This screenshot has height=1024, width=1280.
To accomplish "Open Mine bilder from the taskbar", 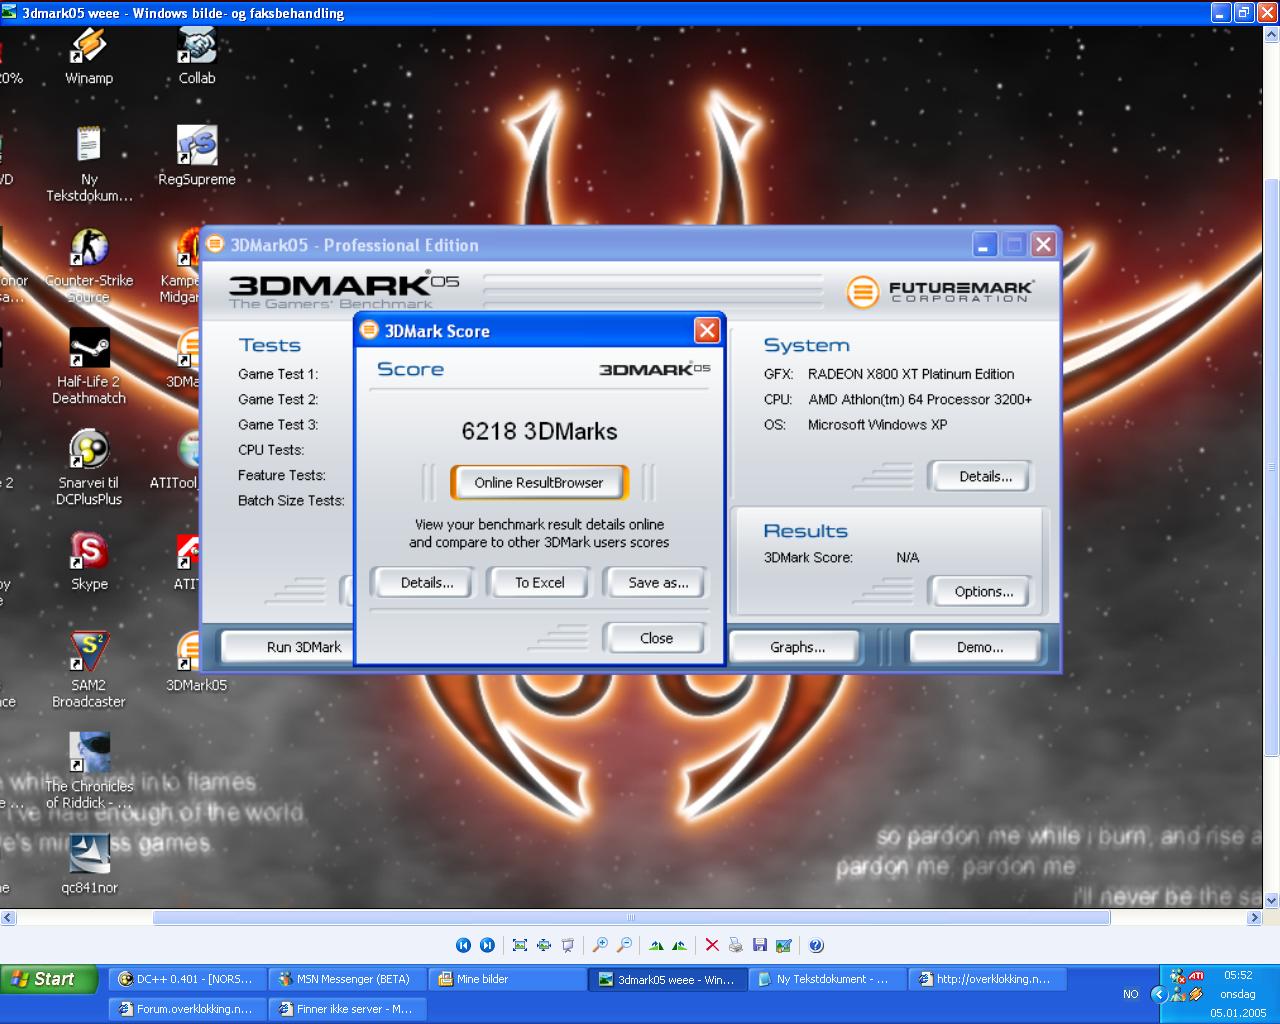I will click(x=507, y=979).
